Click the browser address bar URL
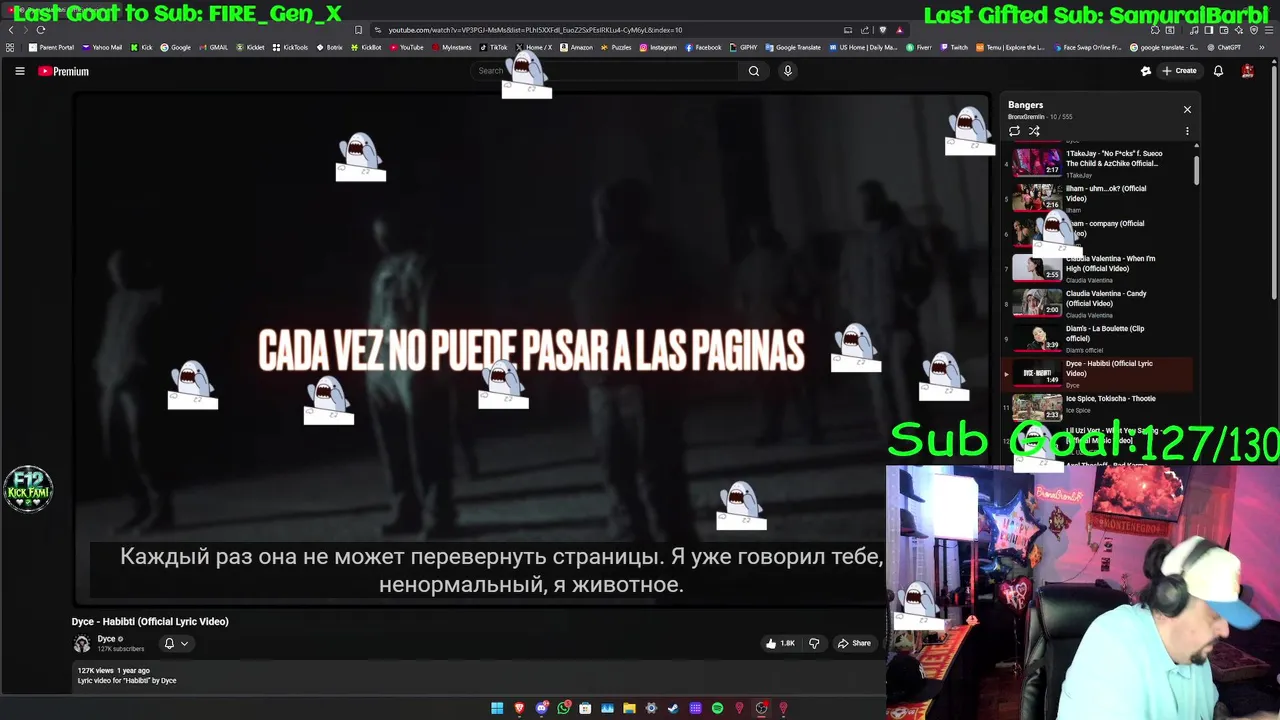The height and width of the screenshot is (720, 1280). pos(535,30)
